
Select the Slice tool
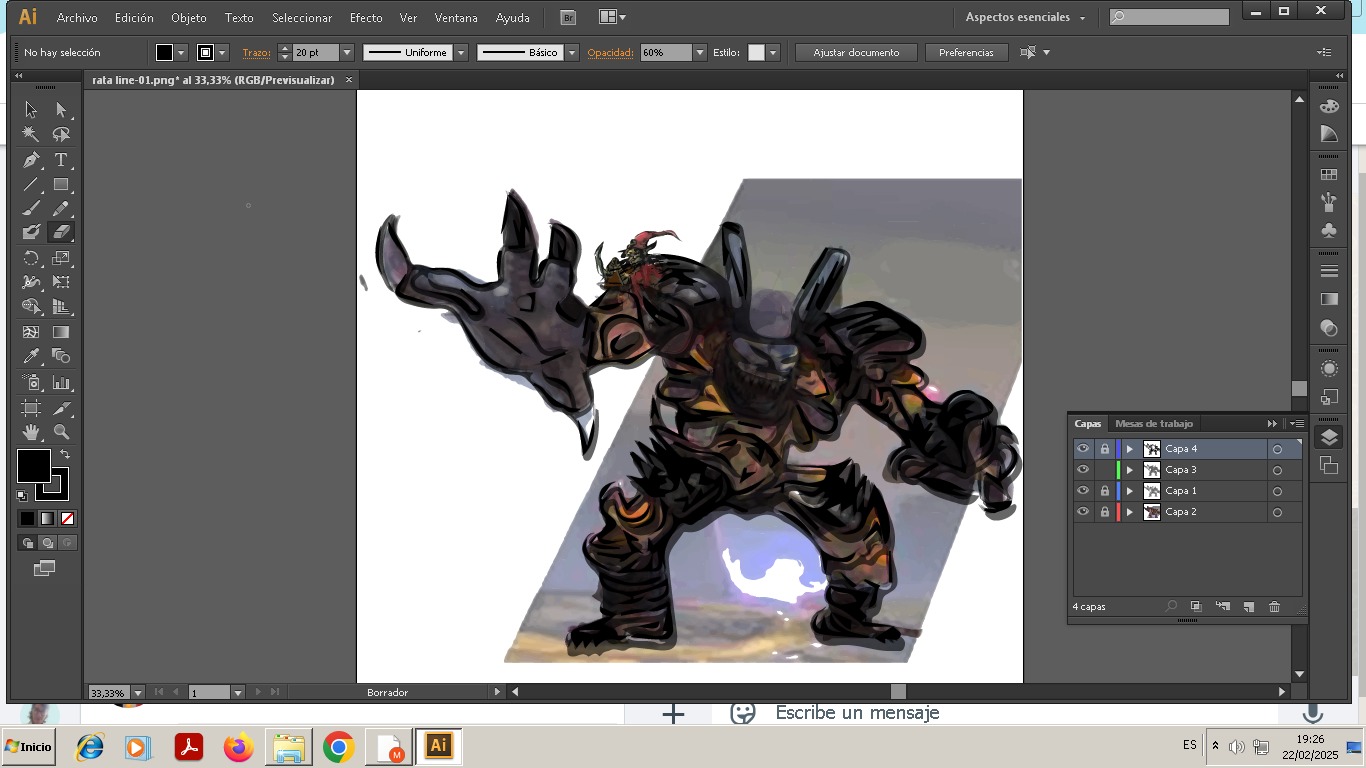click(x=61, y=408)
